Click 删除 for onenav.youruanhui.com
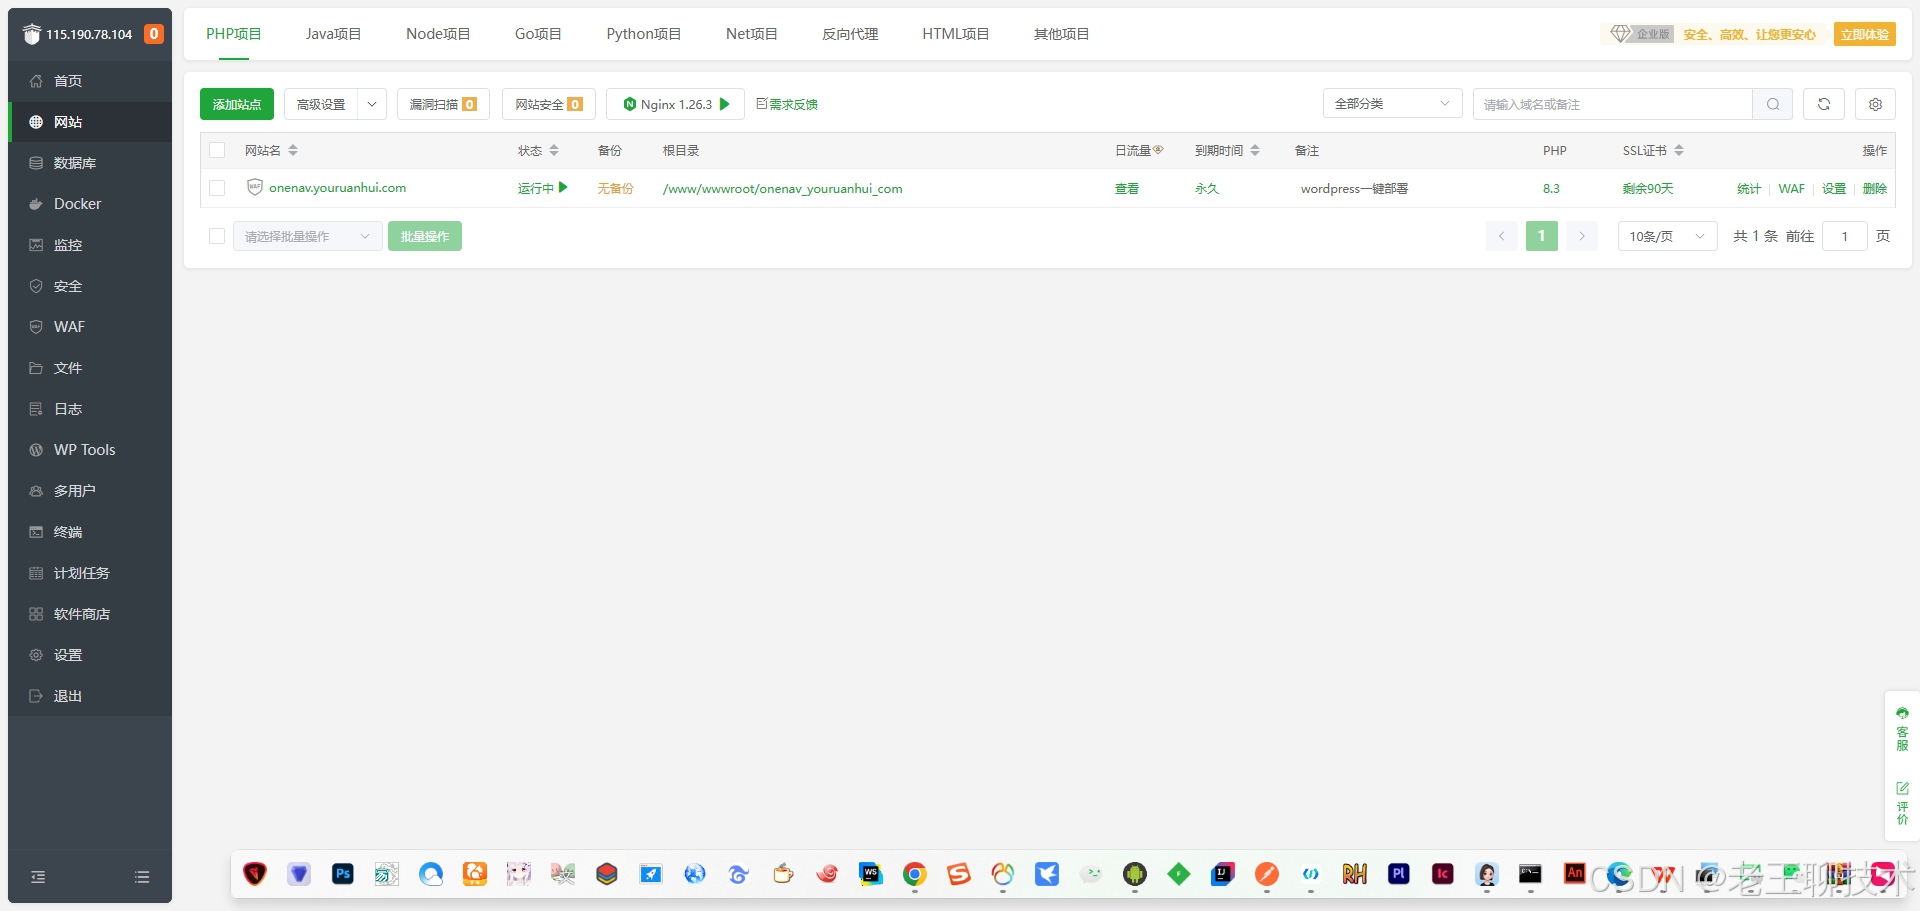The image size is (1920, 911). point(1875,188)
